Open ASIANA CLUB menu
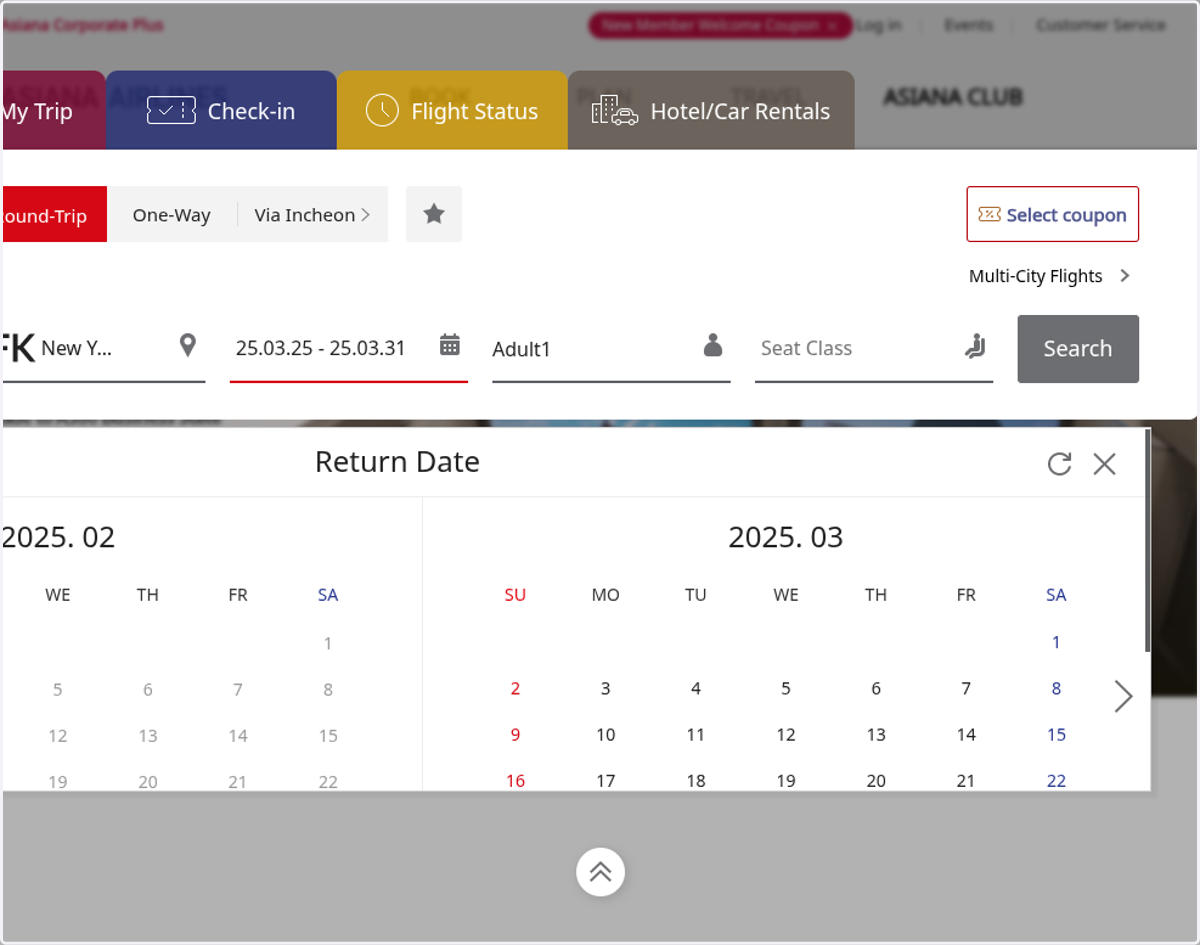Screen dimensions: 1200x945 pyautogui.click(x=952, y=97)
